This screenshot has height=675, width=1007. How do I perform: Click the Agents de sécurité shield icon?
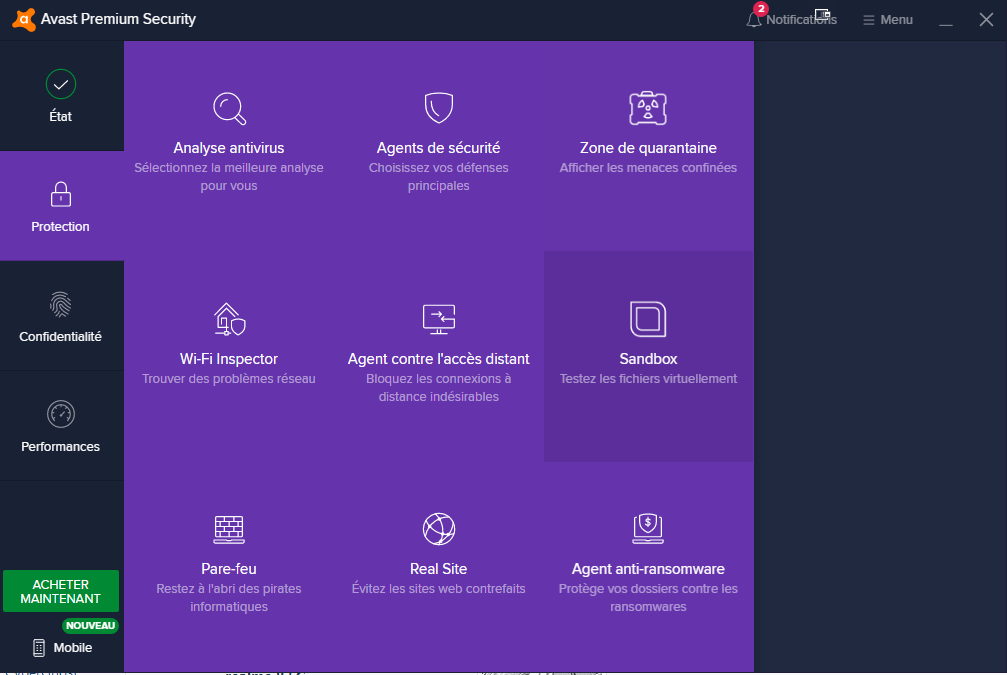pyautogui.click(x=439, y=107)
